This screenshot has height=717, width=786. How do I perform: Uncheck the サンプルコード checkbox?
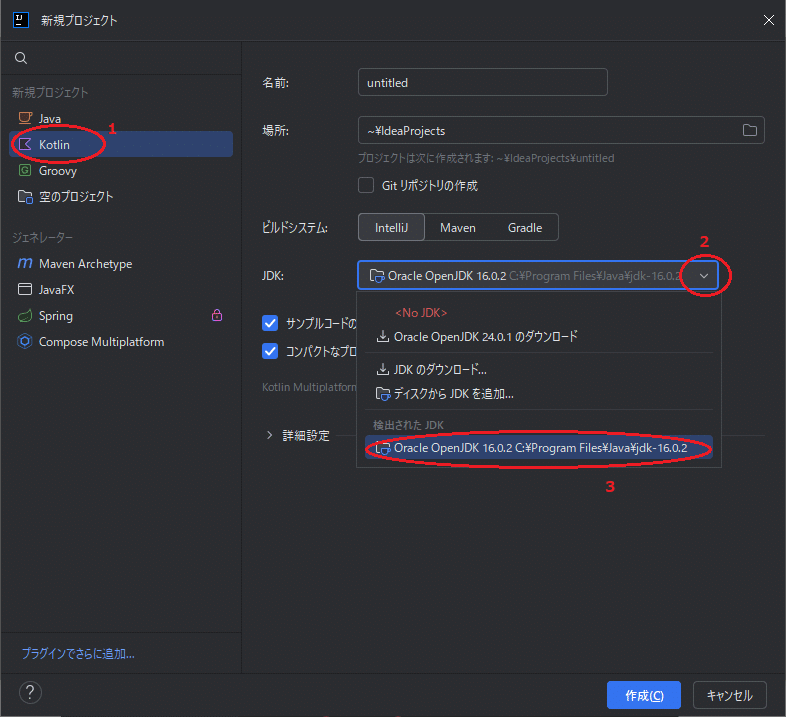[270, 323]
